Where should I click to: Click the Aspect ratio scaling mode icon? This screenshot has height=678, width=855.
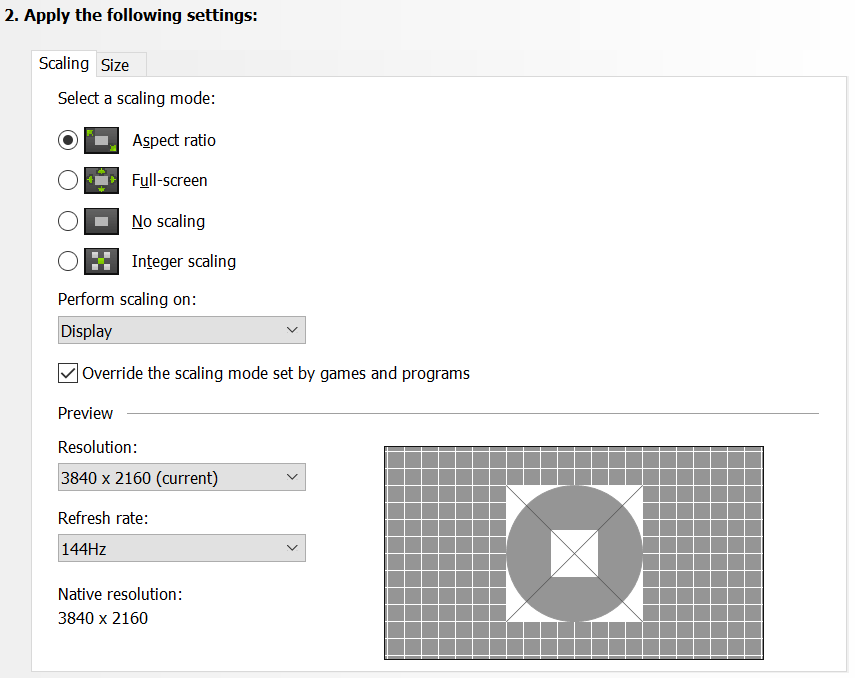(x=101, y=140)
